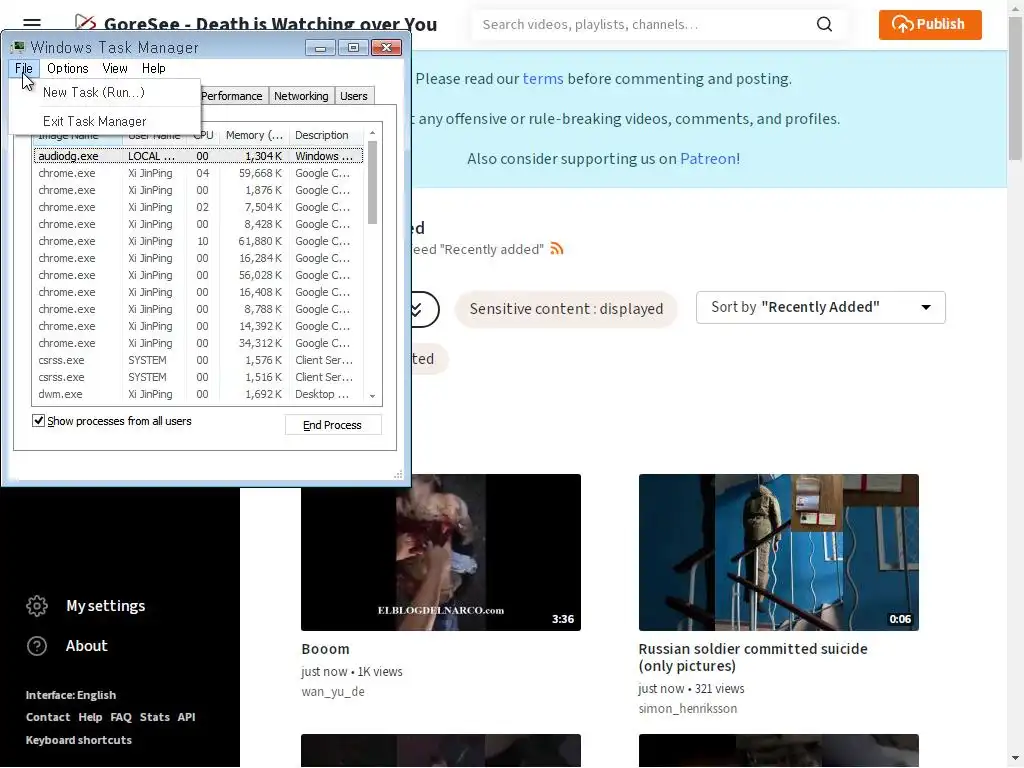Open the wan_yu_de channel link
Screen dimensions: 1024x768
click(x=333, y=692)
